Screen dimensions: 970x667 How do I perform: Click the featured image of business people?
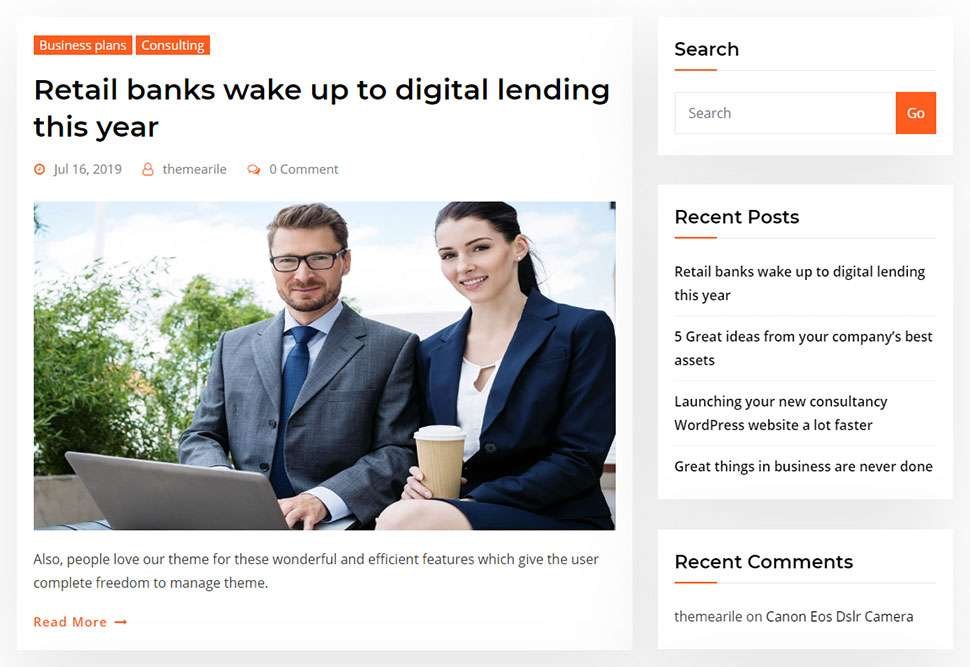point(324,365)
